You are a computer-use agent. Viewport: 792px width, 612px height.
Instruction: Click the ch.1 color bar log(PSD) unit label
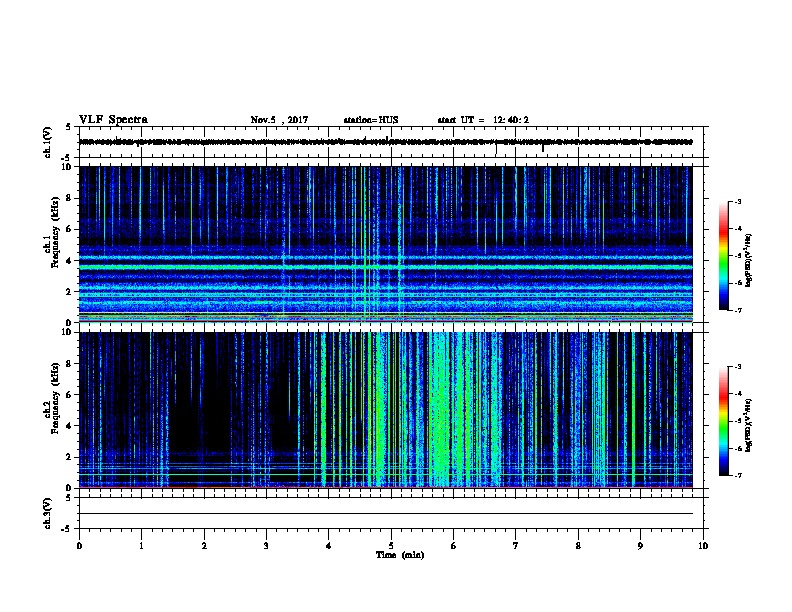click(x=749, y=260)
